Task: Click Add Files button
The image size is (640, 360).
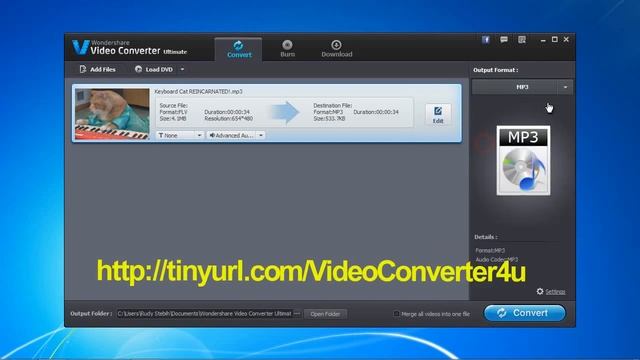Action: (97, 69)
